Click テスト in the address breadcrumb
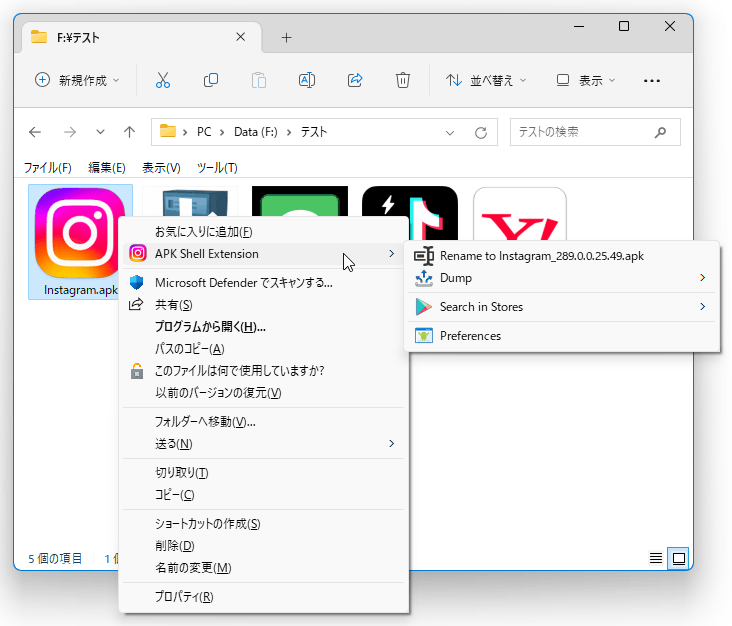The width and height of the screenshot is (732, 626). (x=314, y=132)
